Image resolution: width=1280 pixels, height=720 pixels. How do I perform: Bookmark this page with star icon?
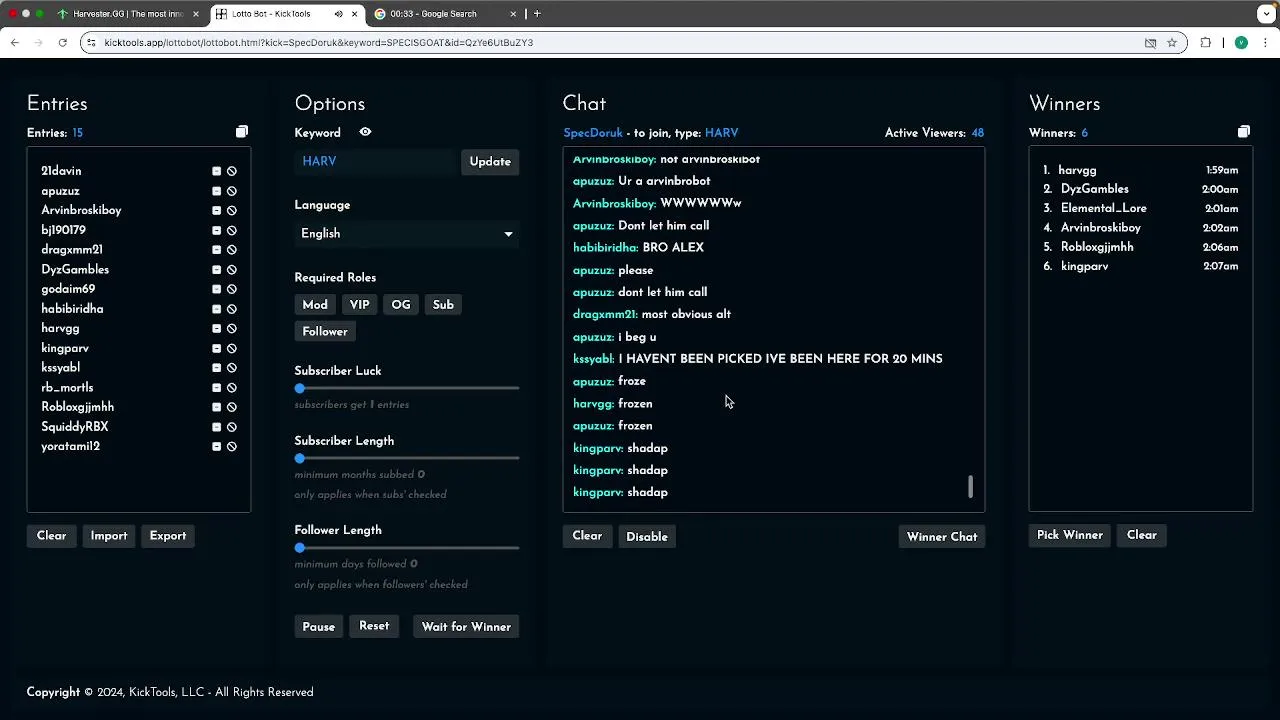coord(1172,43)
